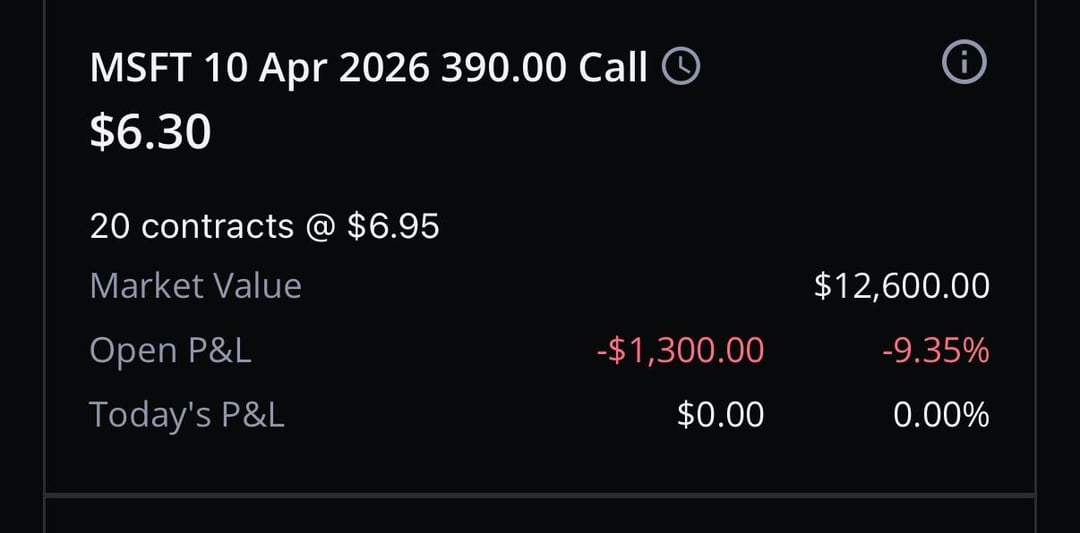Screen dimensions: 1080x533
Task: Tap the Today's P&L label
Action: point(187,414)
